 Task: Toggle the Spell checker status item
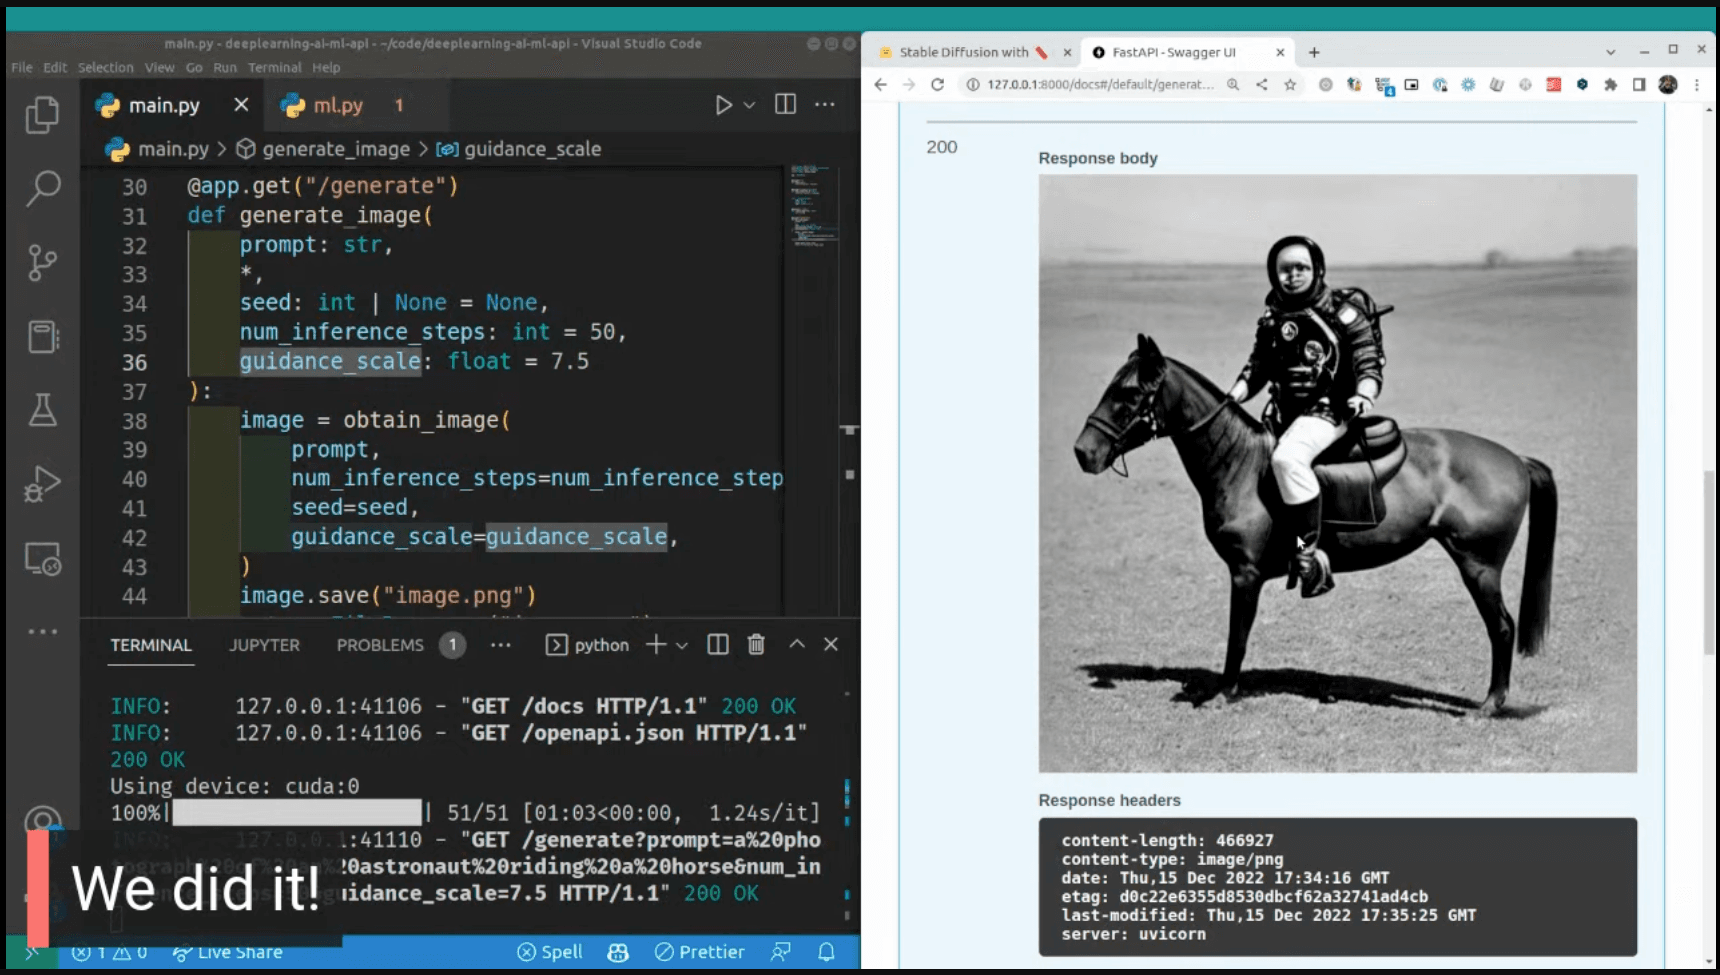pos(550,952)
